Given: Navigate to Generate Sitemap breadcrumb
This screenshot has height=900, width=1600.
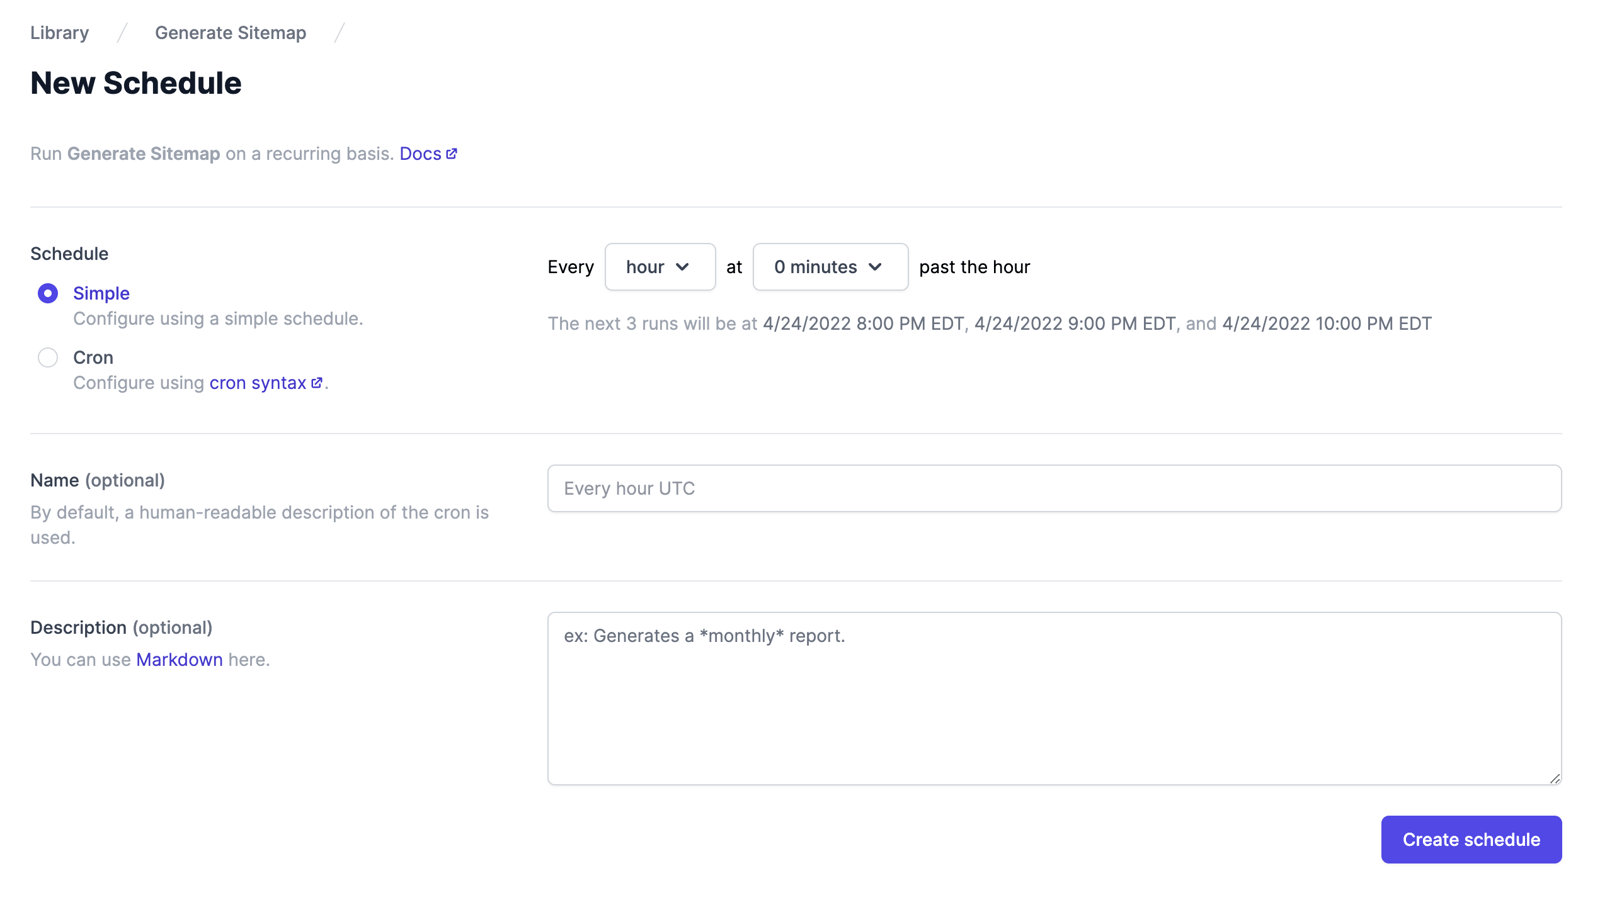Looking at the screenshot, I should (x=230, y=33).
